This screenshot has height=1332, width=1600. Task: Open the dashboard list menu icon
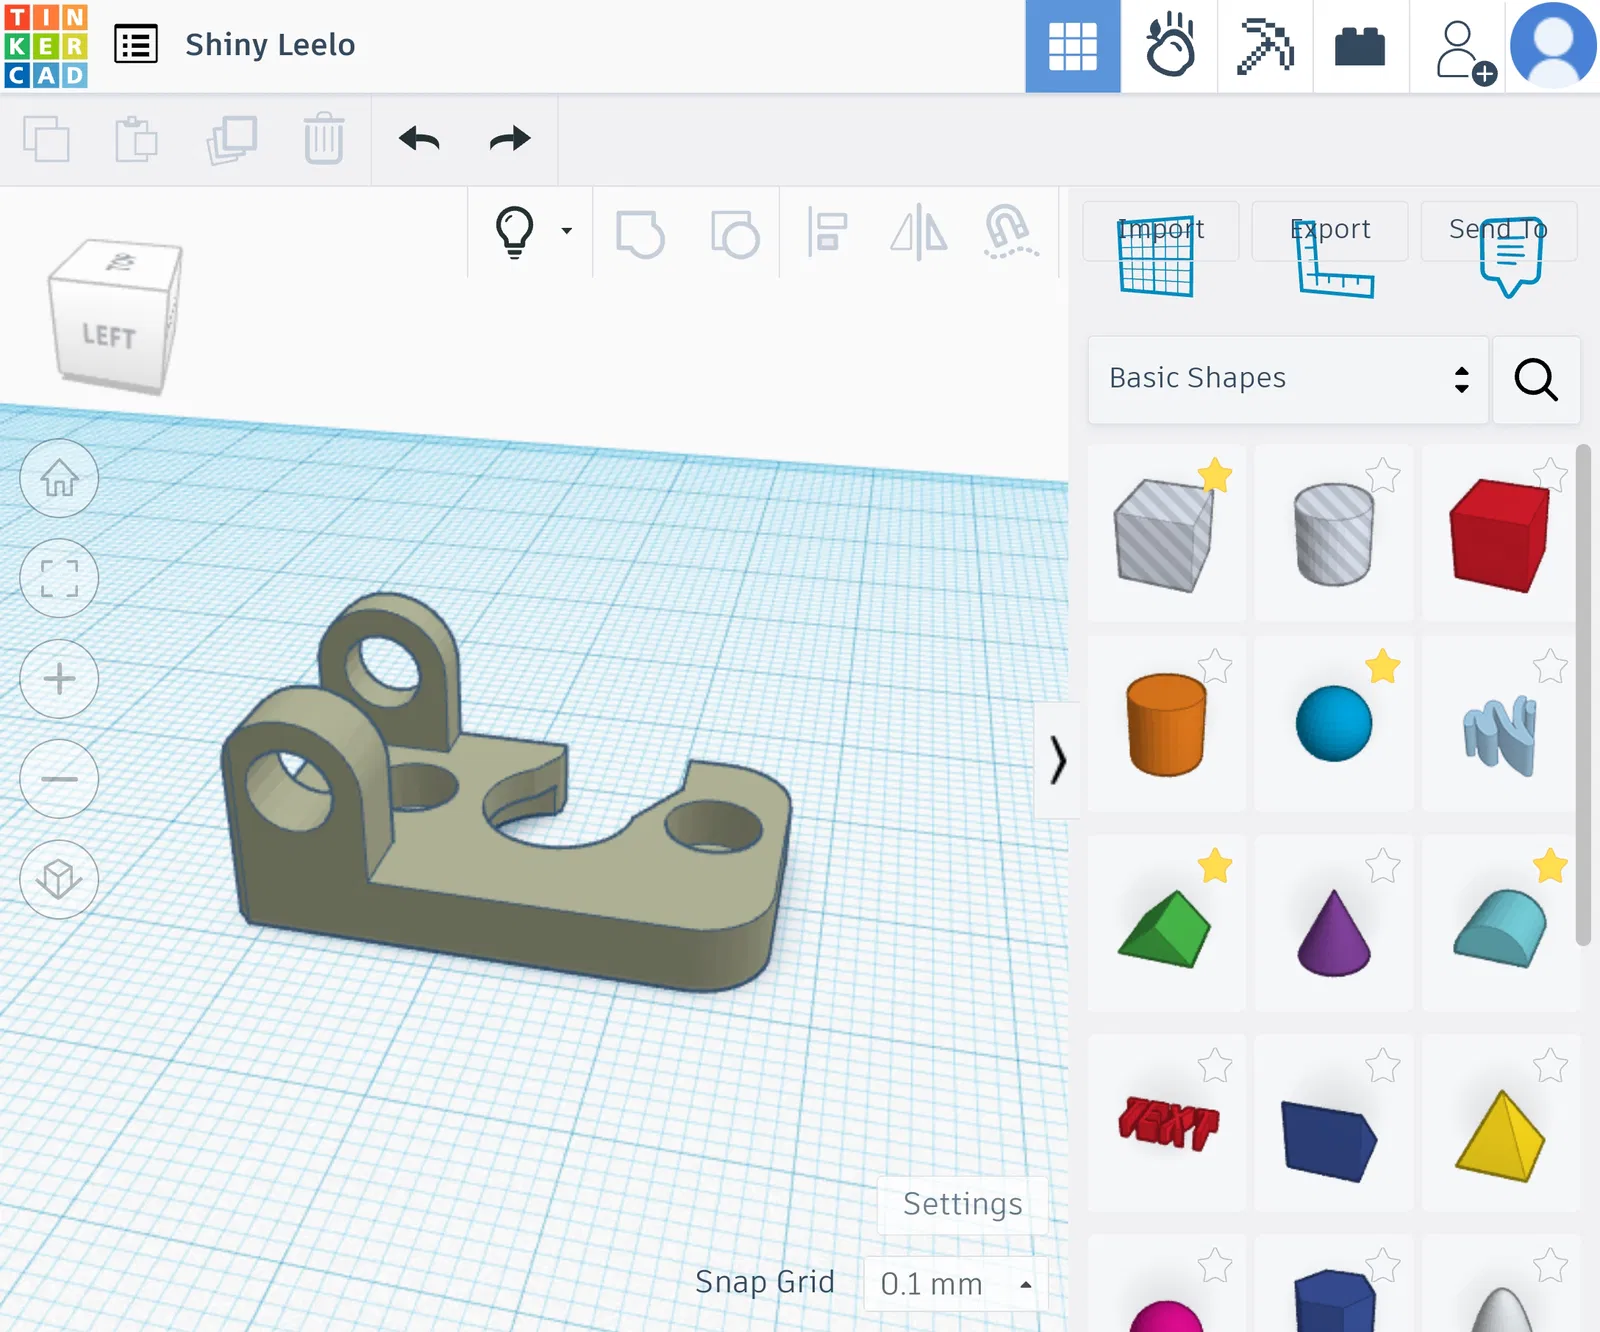pos(136,45)
